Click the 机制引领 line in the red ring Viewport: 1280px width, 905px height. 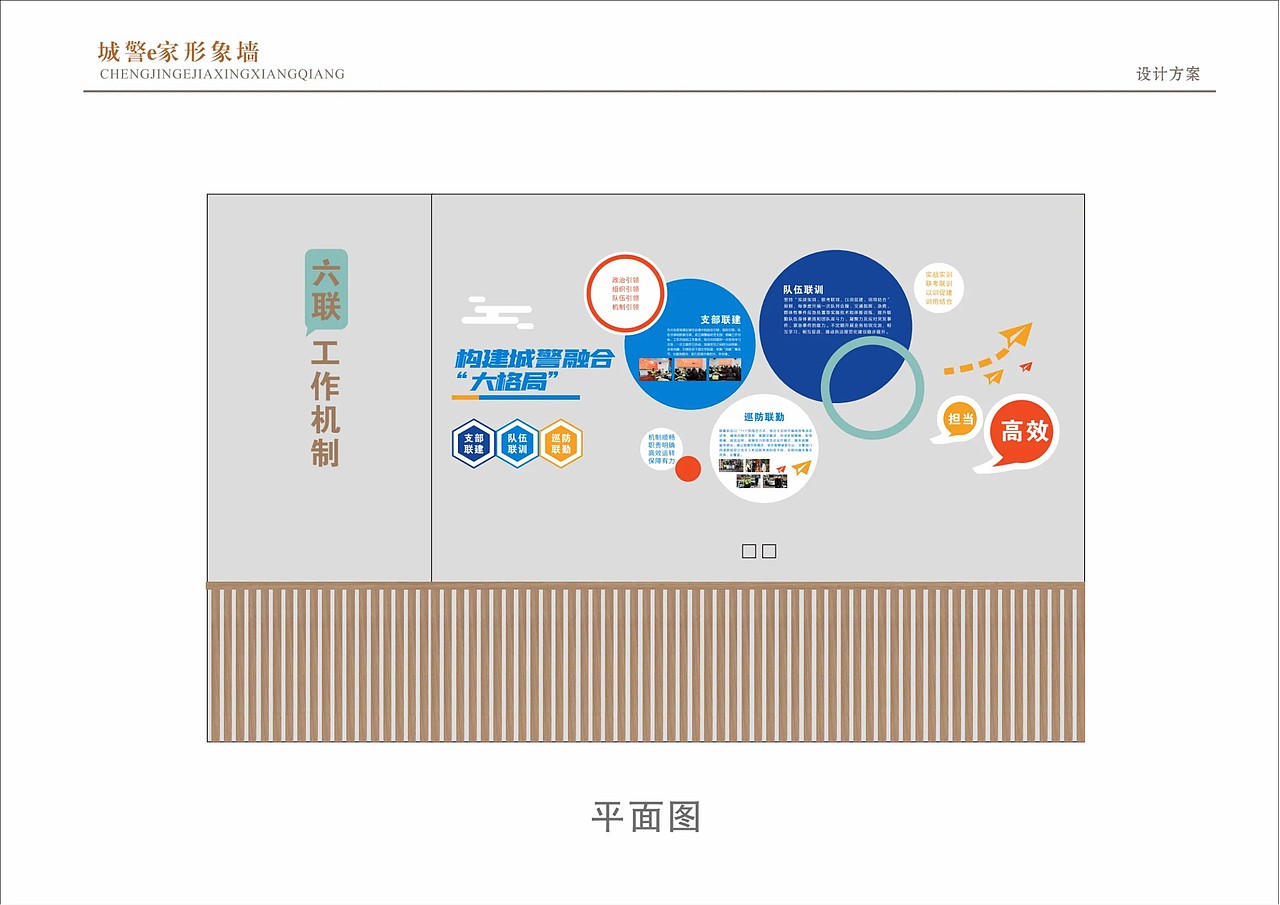[x=625, y=307]
